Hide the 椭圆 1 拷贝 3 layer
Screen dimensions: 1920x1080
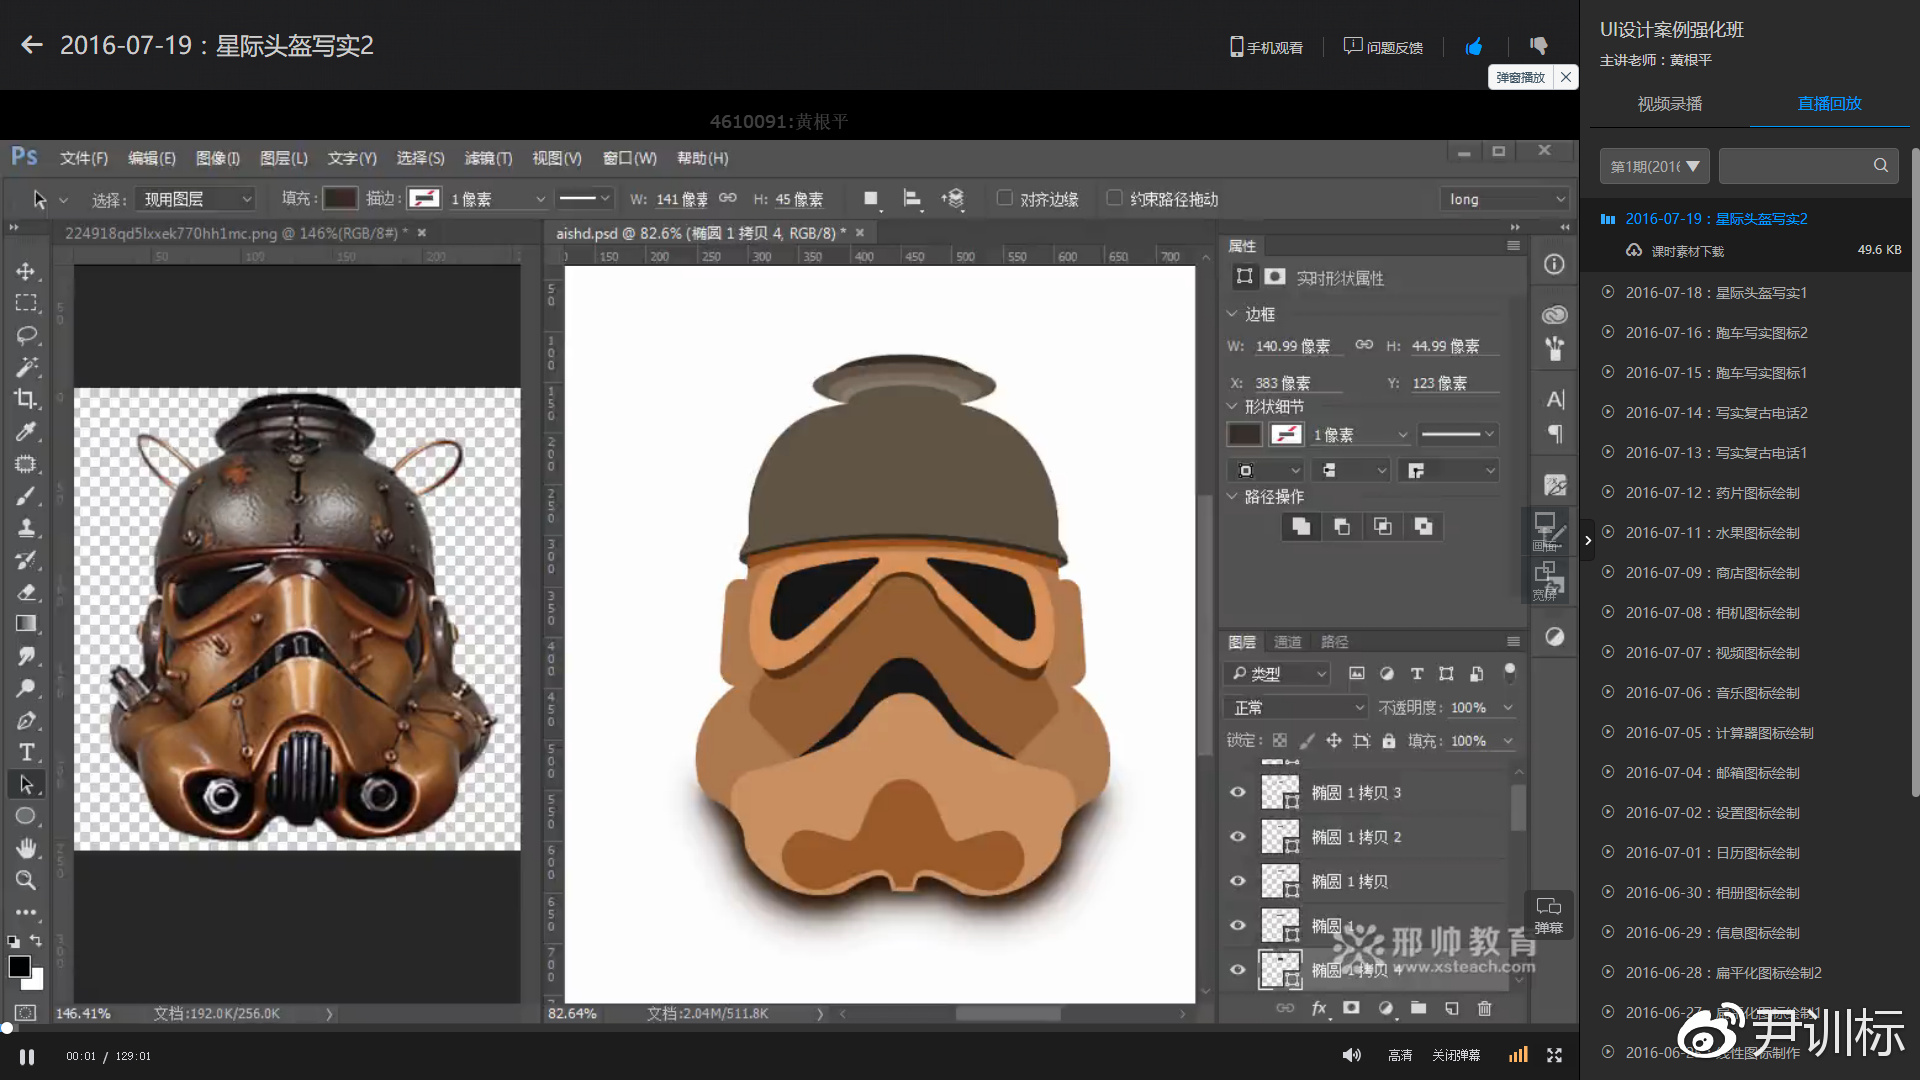[x=1237, y=792]
